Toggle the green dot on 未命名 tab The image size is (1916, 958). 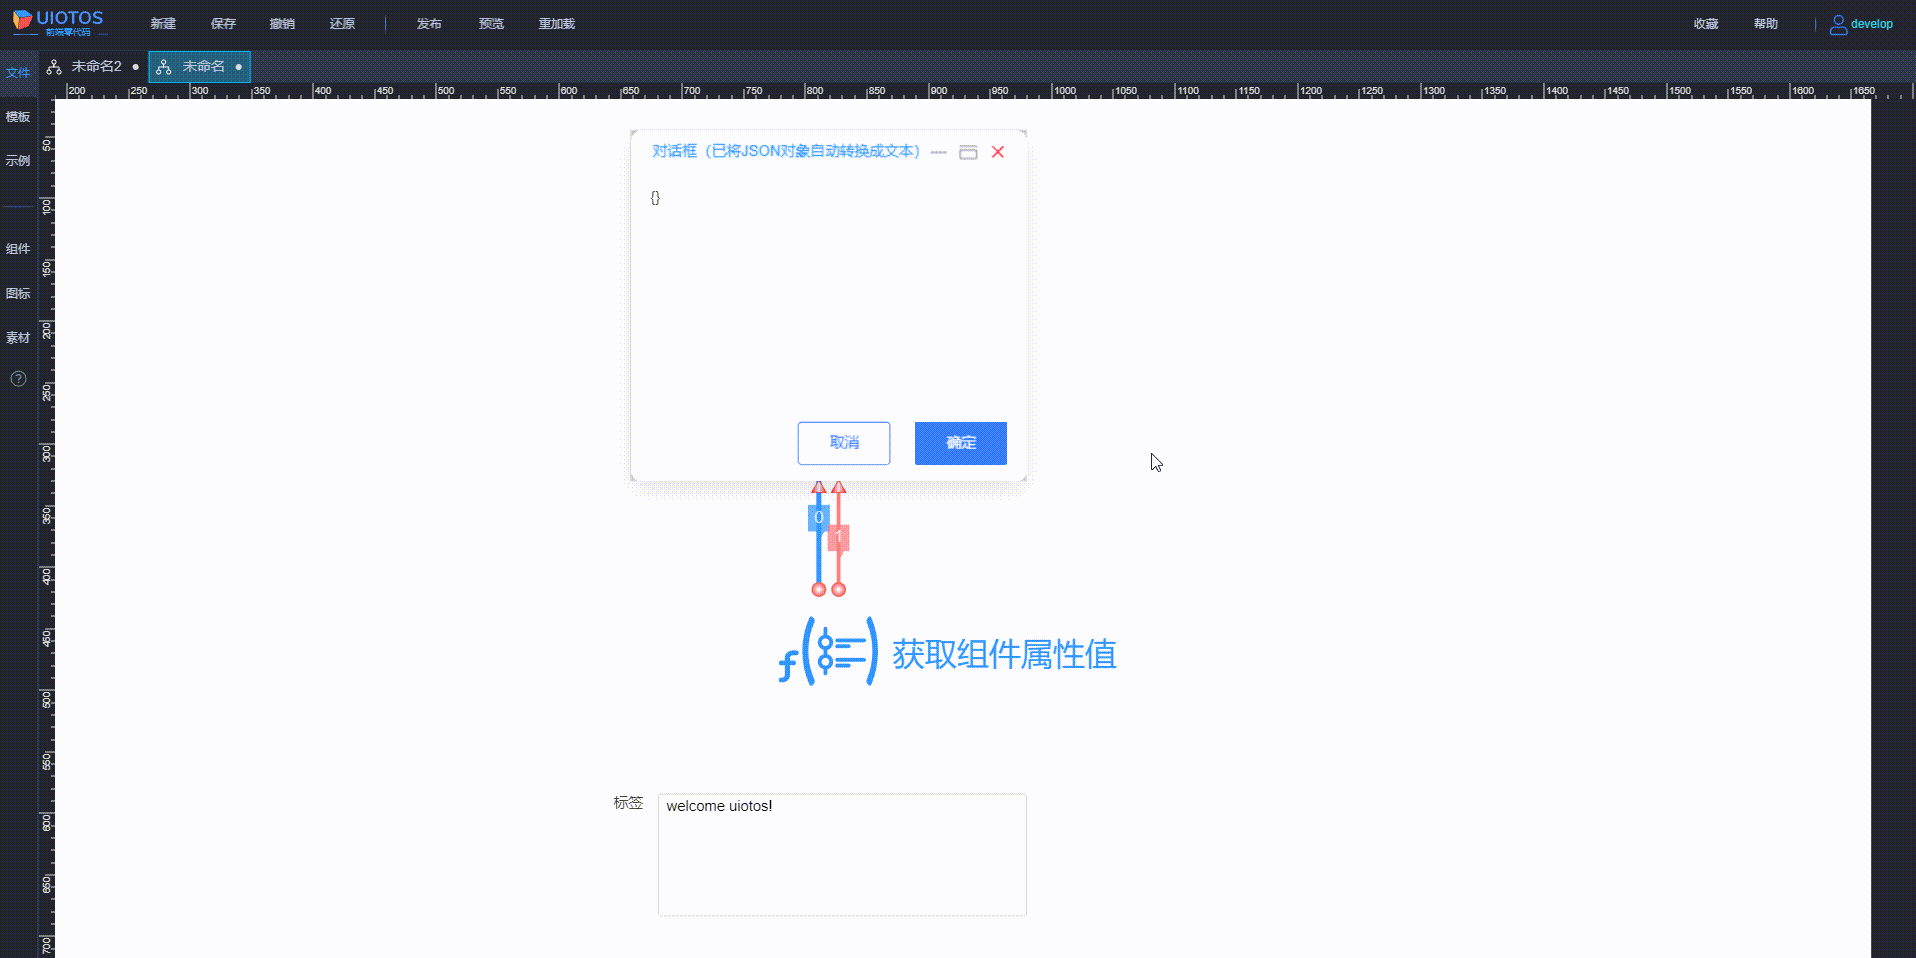[238, 67]
